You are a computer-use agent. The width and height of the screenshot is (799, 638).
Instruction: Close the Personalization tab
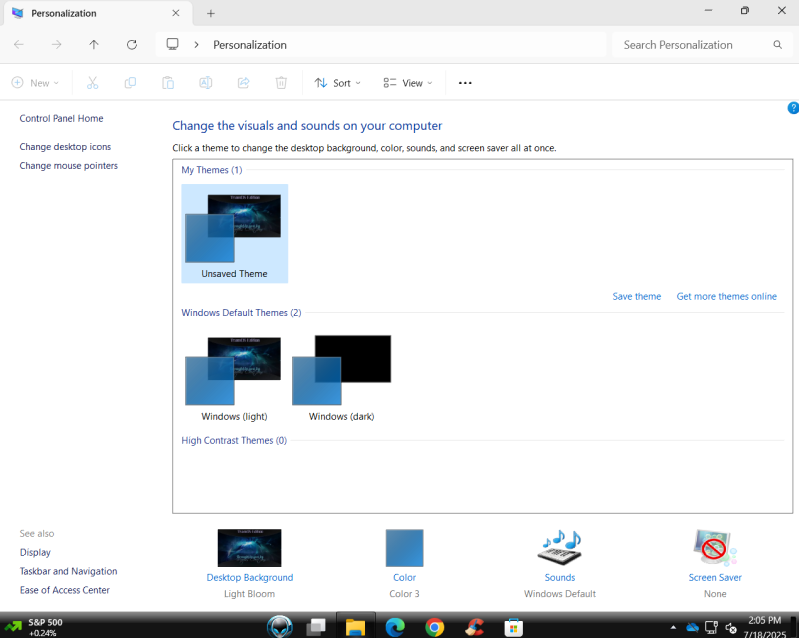coord(176,13)
